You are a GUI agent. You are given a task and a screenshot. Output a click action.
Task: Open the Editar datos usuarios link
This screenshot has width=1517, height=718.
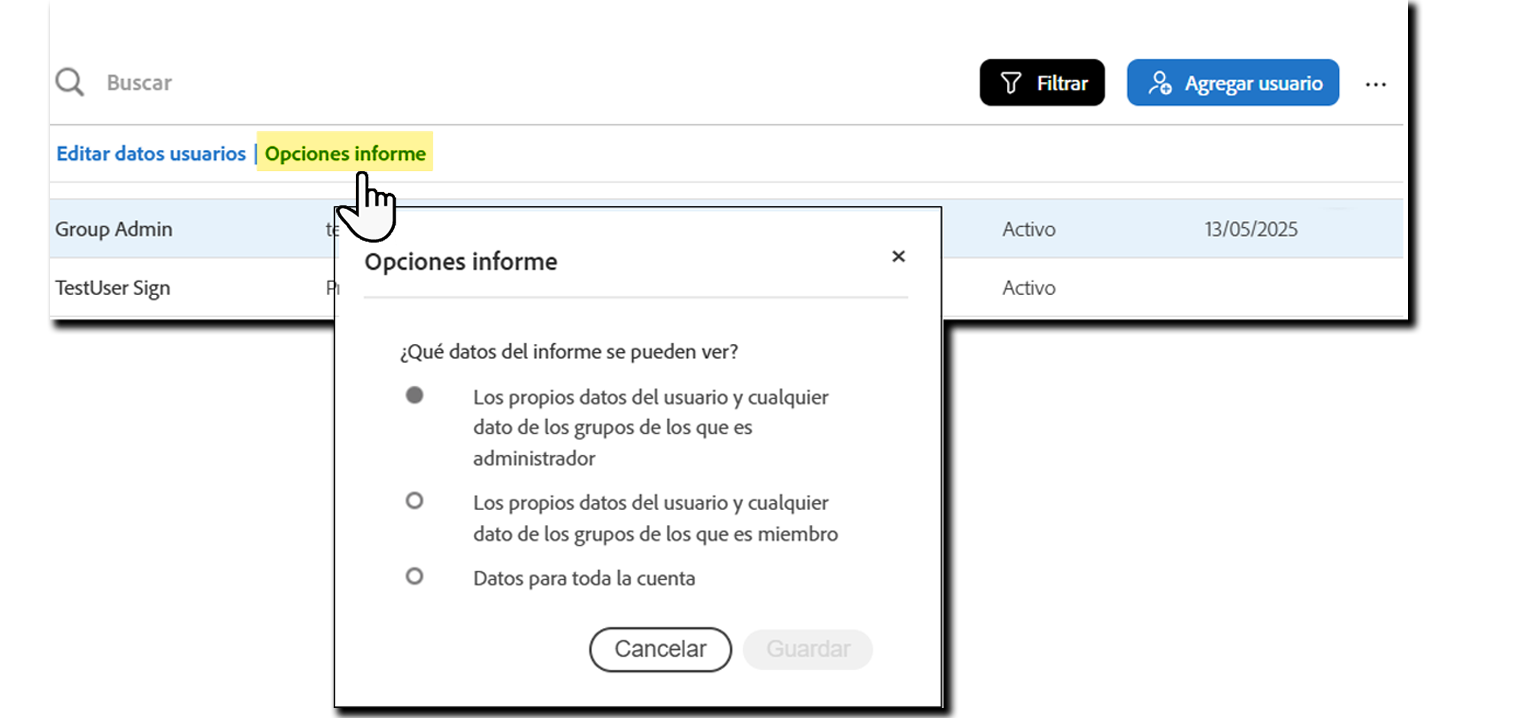(151, 154)
